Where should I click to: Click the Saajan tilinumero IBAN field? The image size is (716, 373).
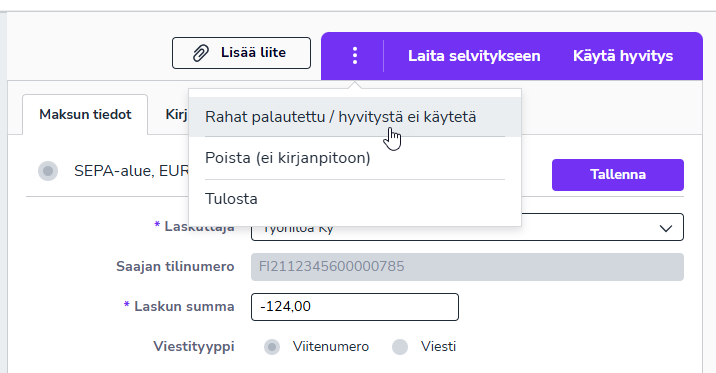(467, 267)
